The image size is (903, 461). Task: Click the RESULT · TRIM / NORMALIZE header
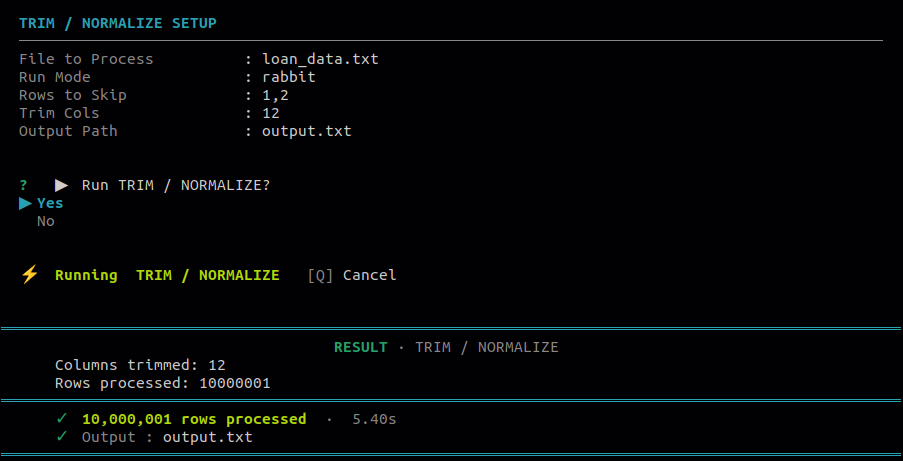click(x=446, y=347)
